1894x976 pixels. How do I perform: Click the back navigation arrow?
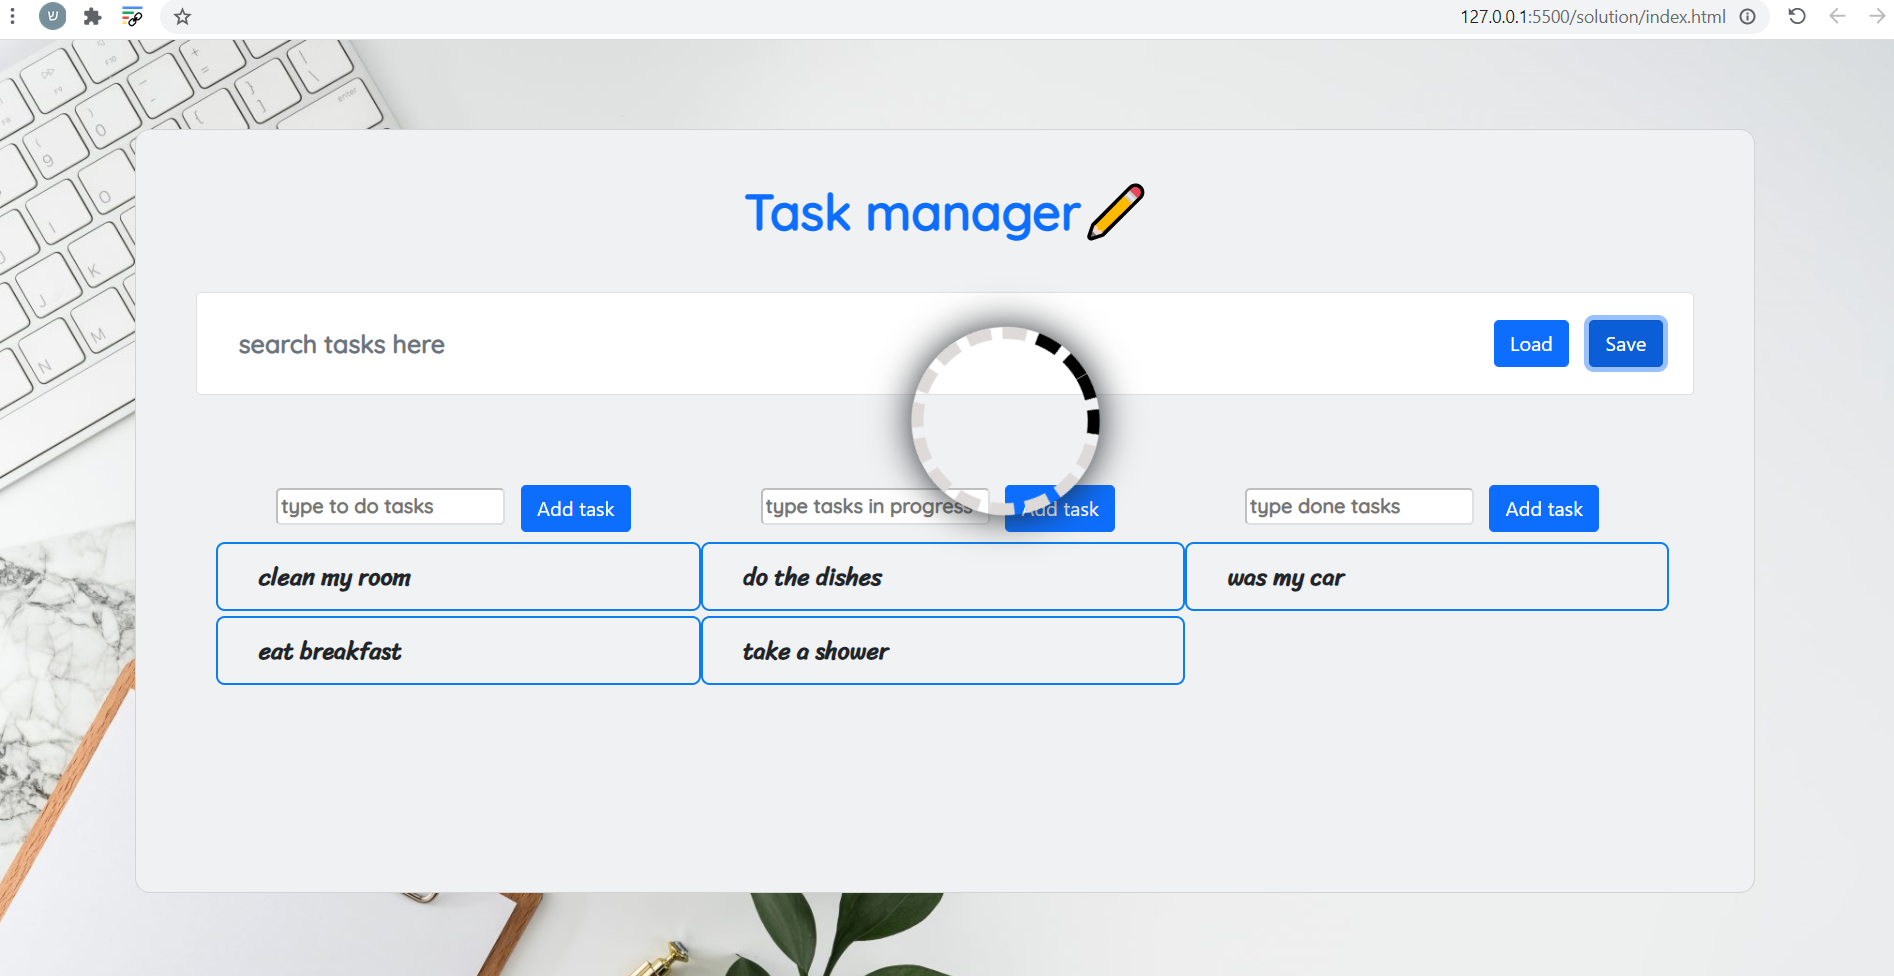coord(1837,16)
